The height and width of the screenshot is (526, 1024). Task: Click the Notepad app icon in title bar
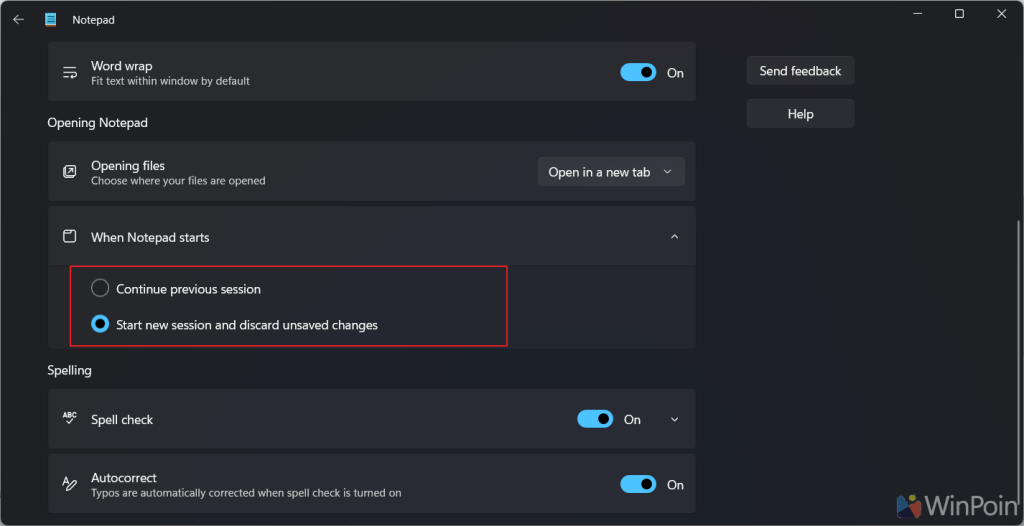[51, 19]
